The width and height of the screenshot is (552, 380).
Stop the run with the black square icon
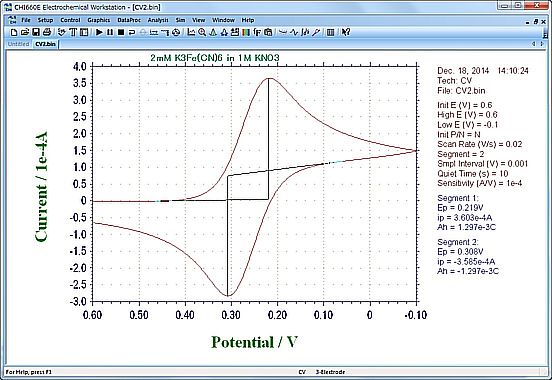121,32
